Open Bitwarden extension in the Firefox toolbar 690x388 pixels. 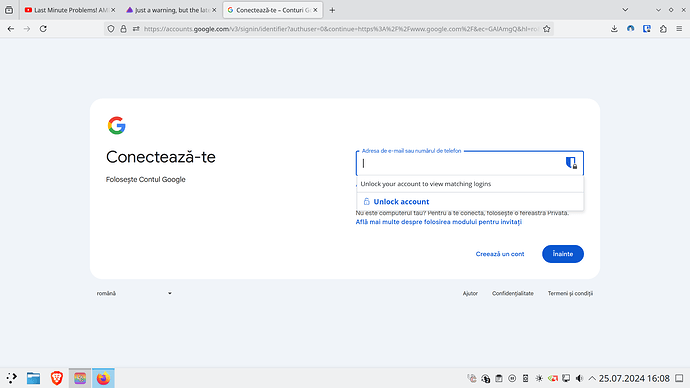pyautogui.click(x=646, y=29)
